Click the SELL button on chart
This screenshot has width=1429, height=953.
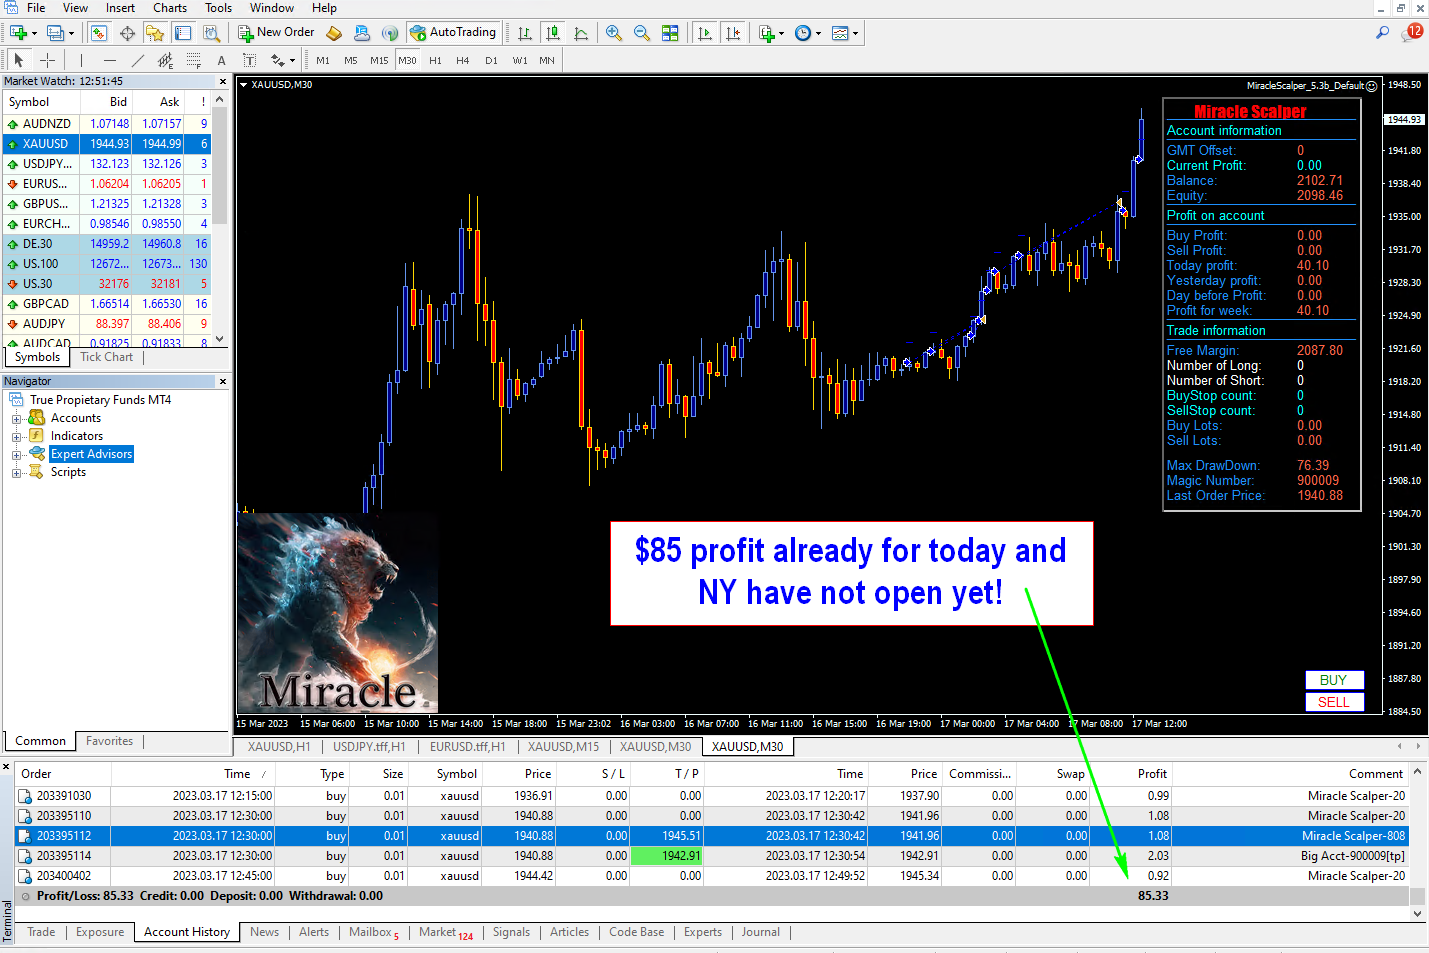coord(1334,702)
